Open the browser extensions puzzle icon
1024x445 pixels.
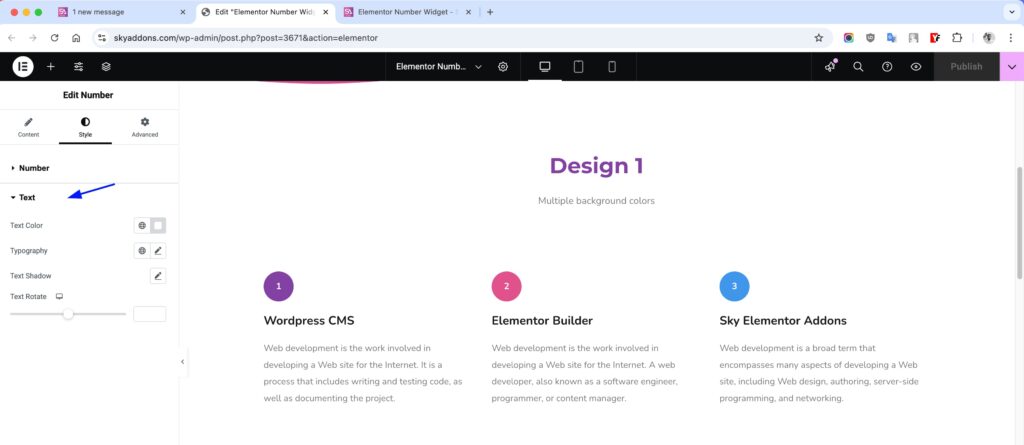pyautogui.click(x=957, y=38)
